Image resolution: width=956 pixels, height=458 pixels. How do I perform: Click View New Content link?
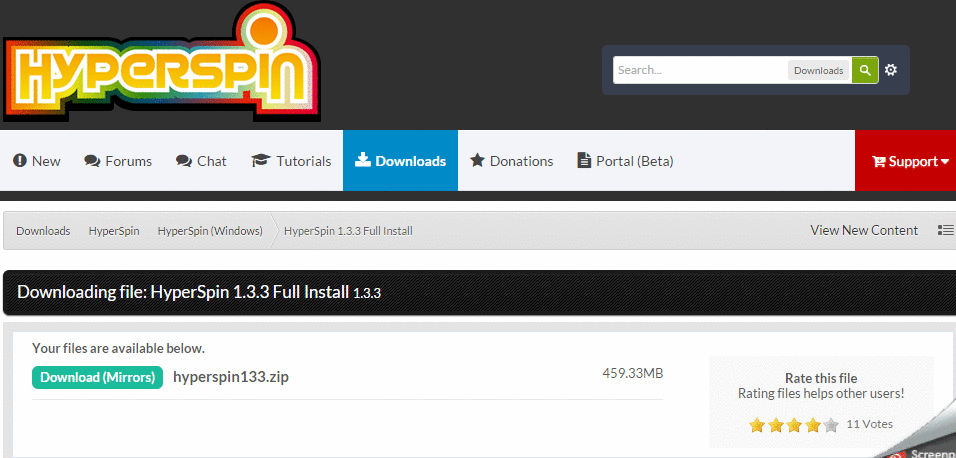point(864,230)
